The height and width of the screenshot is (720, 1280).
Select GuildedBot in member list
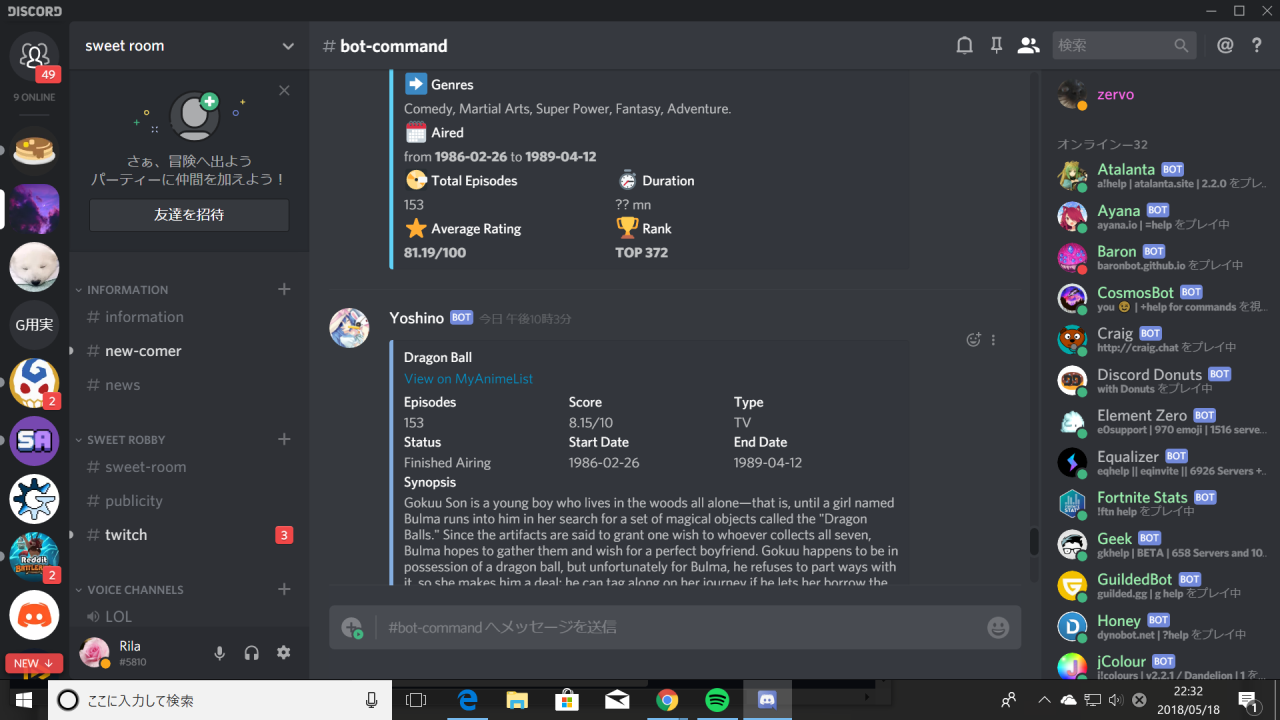[1161, 586]
